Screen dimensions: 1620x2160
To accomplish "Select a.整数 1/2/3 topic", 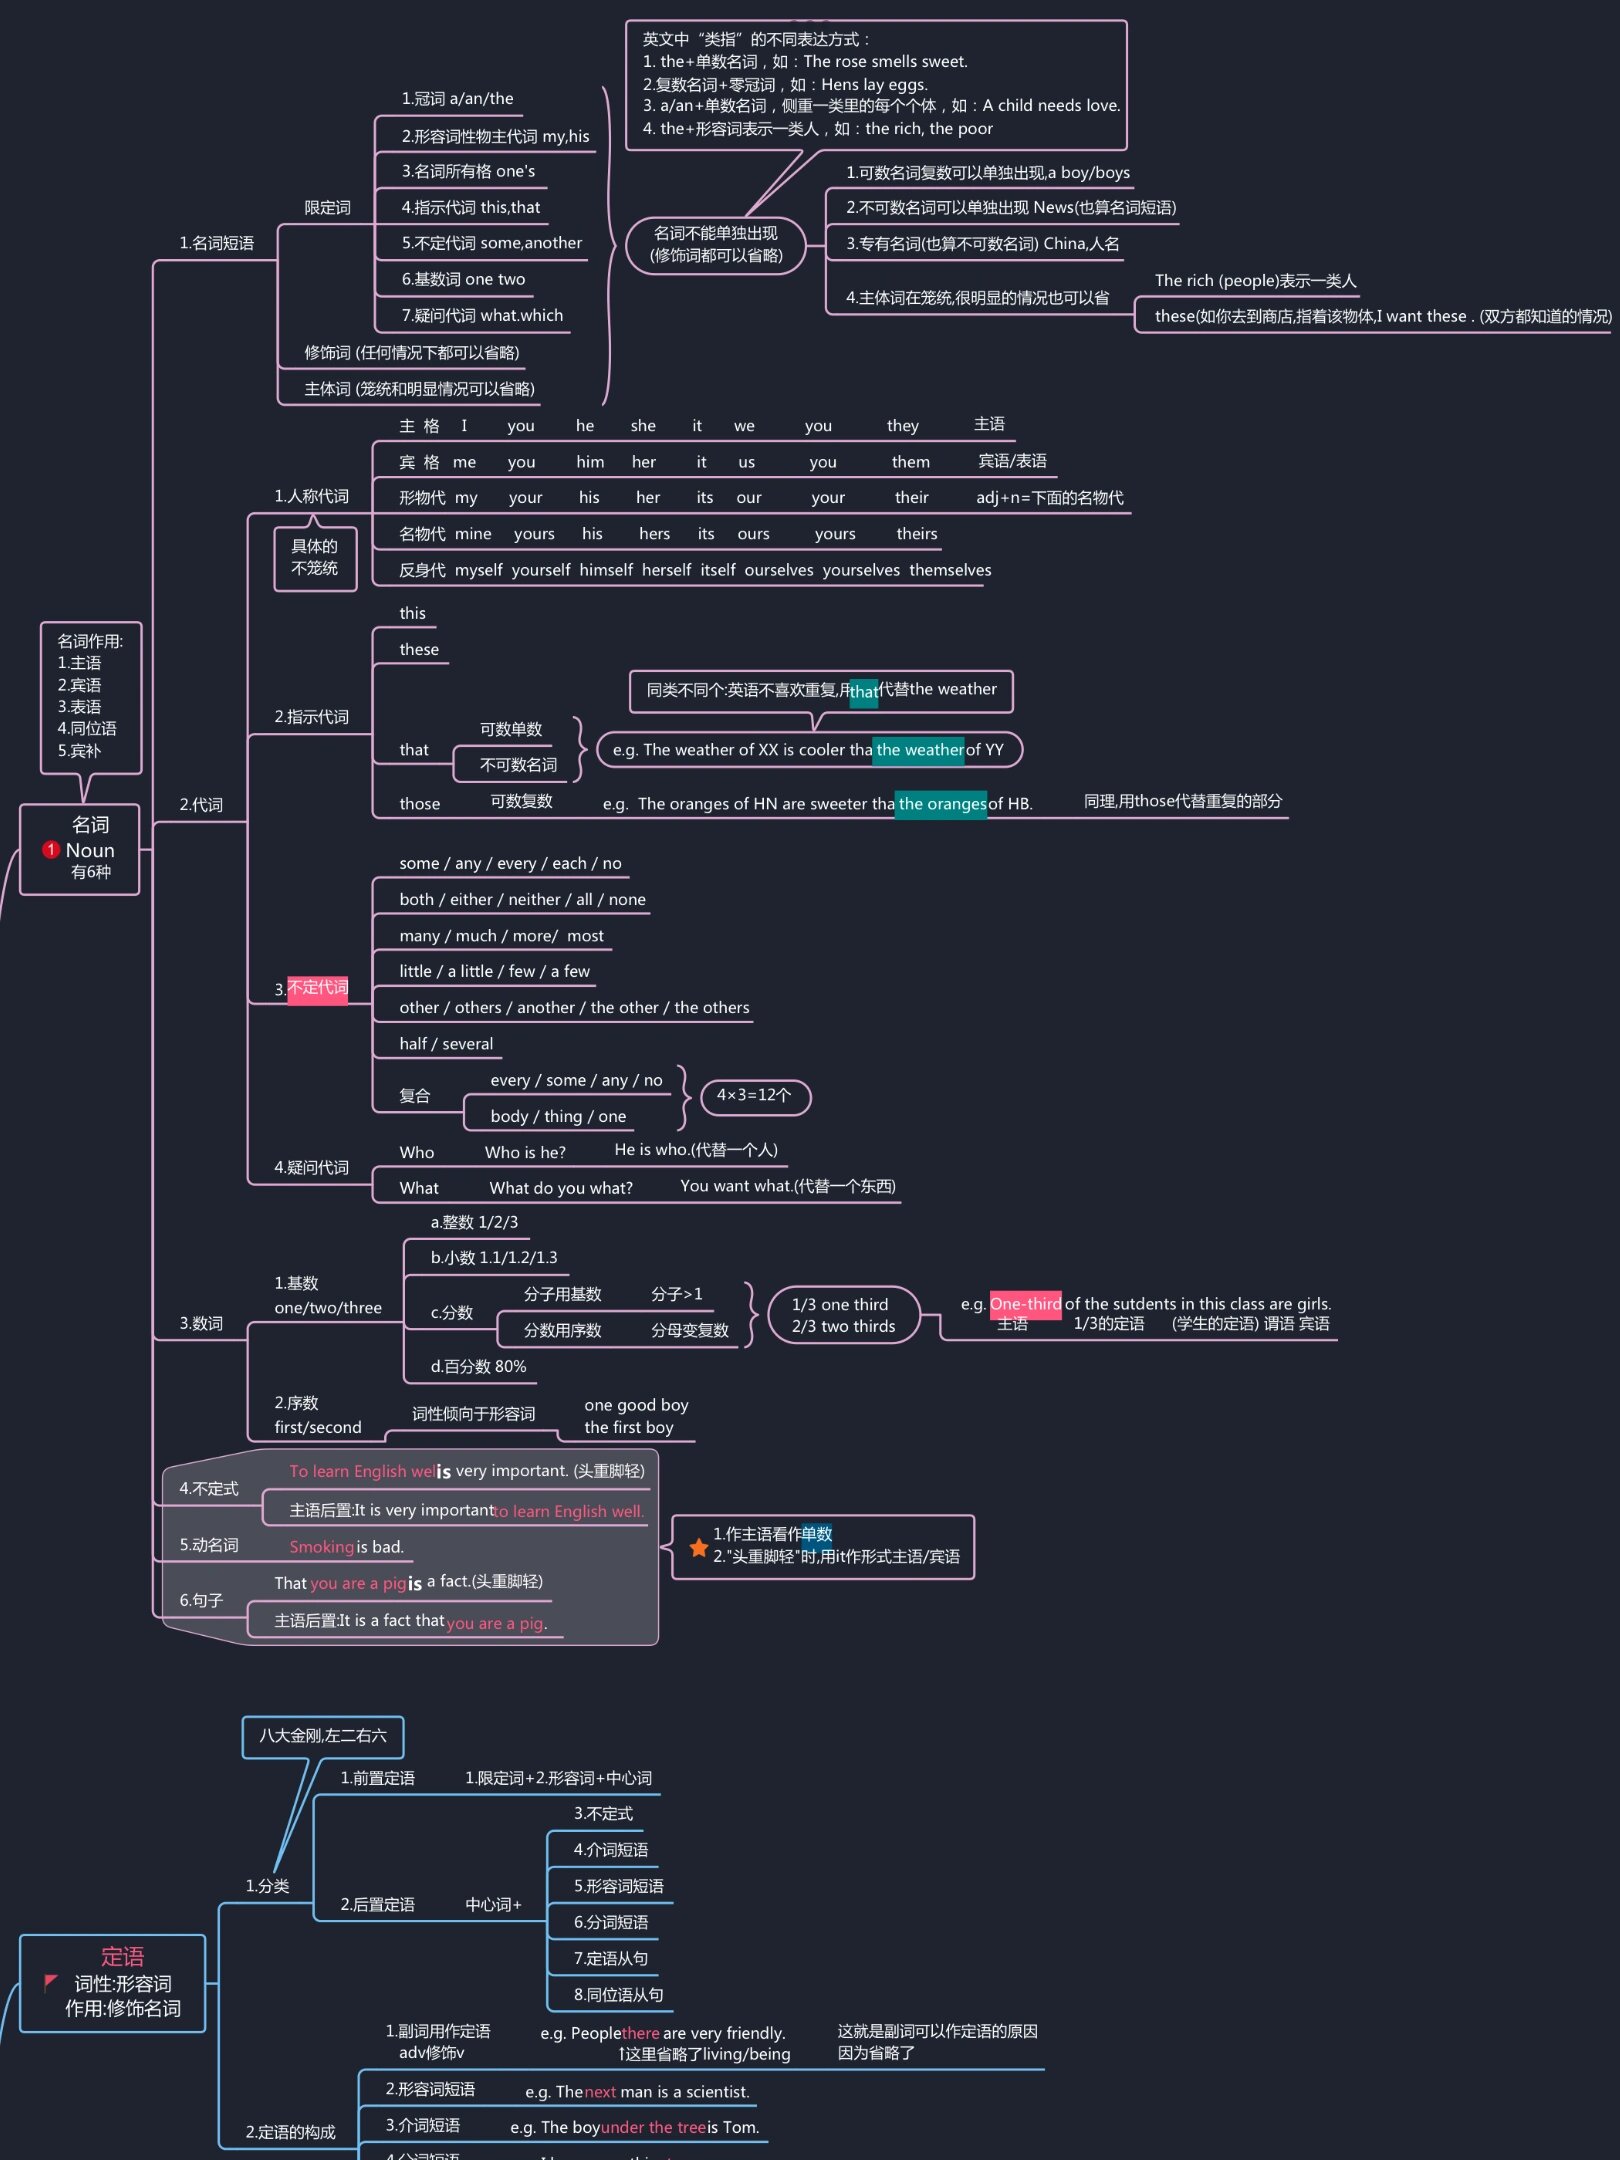I will tap(474, 1222).
